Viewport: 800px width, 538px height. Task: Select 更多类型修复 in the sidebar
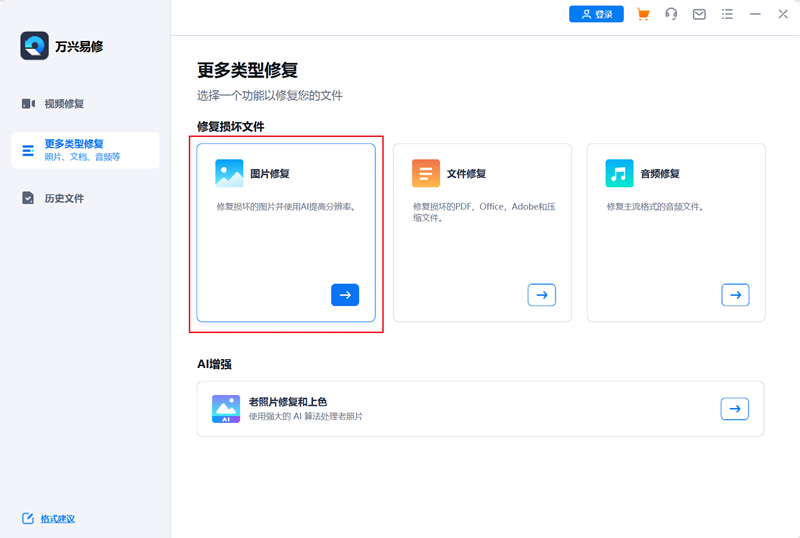85,150
